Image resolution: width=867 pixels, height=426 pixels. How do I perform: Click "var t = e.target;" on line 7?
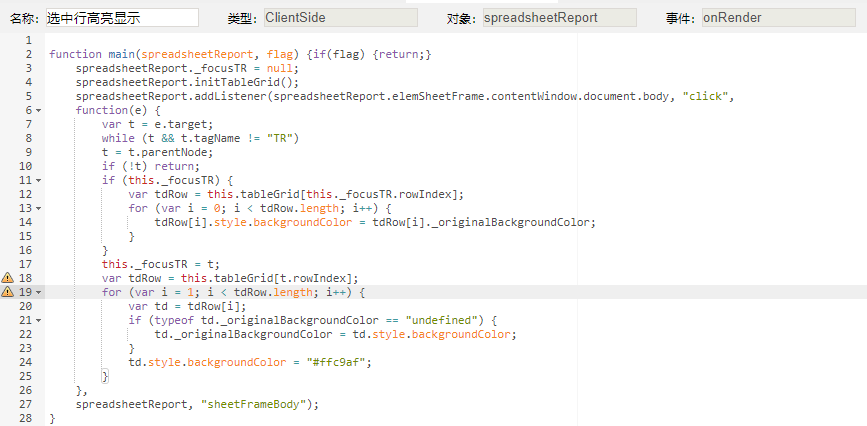pos(157,124)
